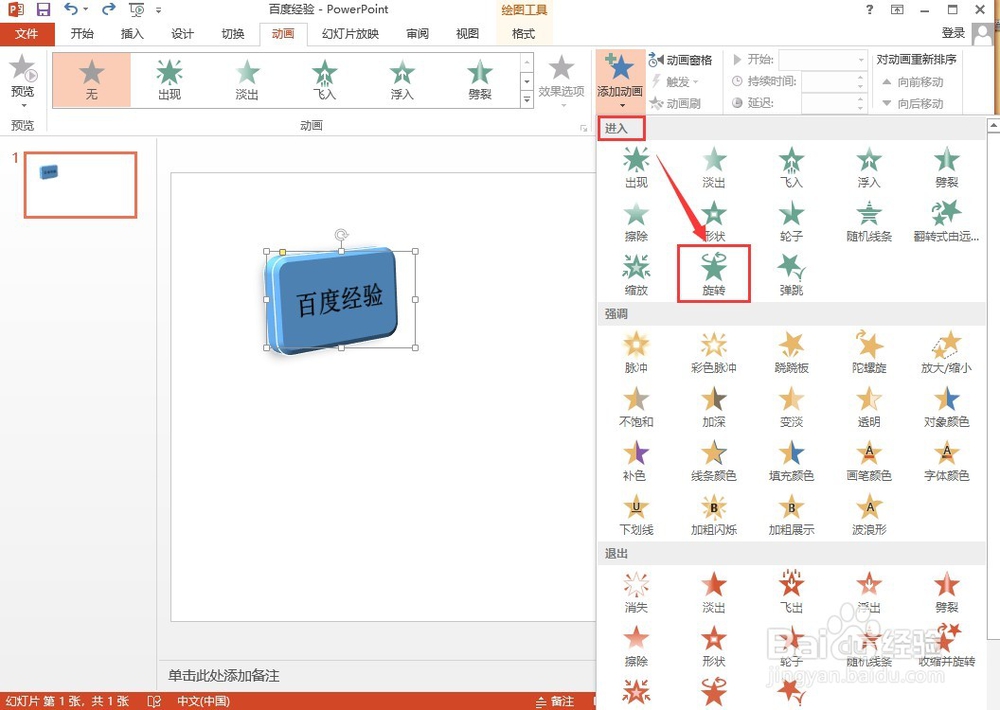Choose the 擦除 entrance animation
The height and width of the screenshot is (710, 1000).
click(x=636, y=221)
